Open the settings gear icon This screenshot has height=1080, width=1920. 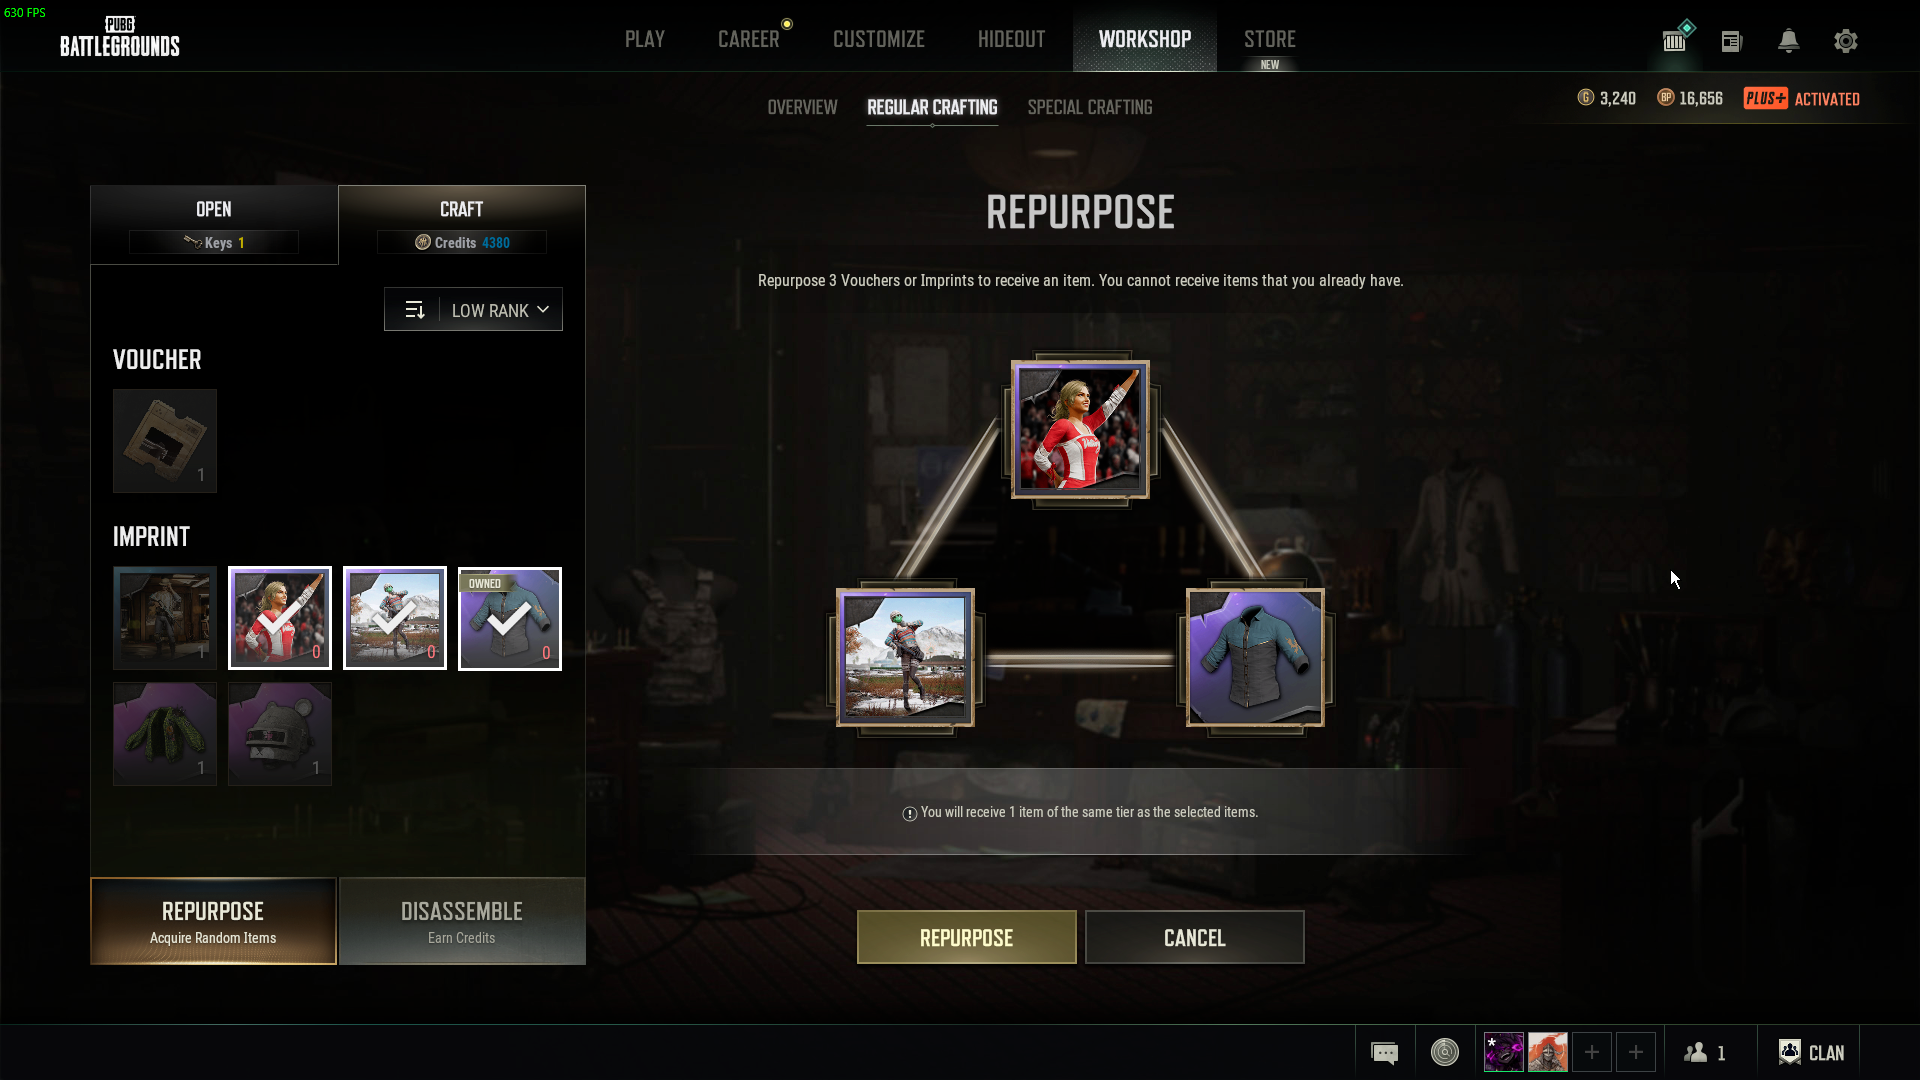(x=1845, y=41)
